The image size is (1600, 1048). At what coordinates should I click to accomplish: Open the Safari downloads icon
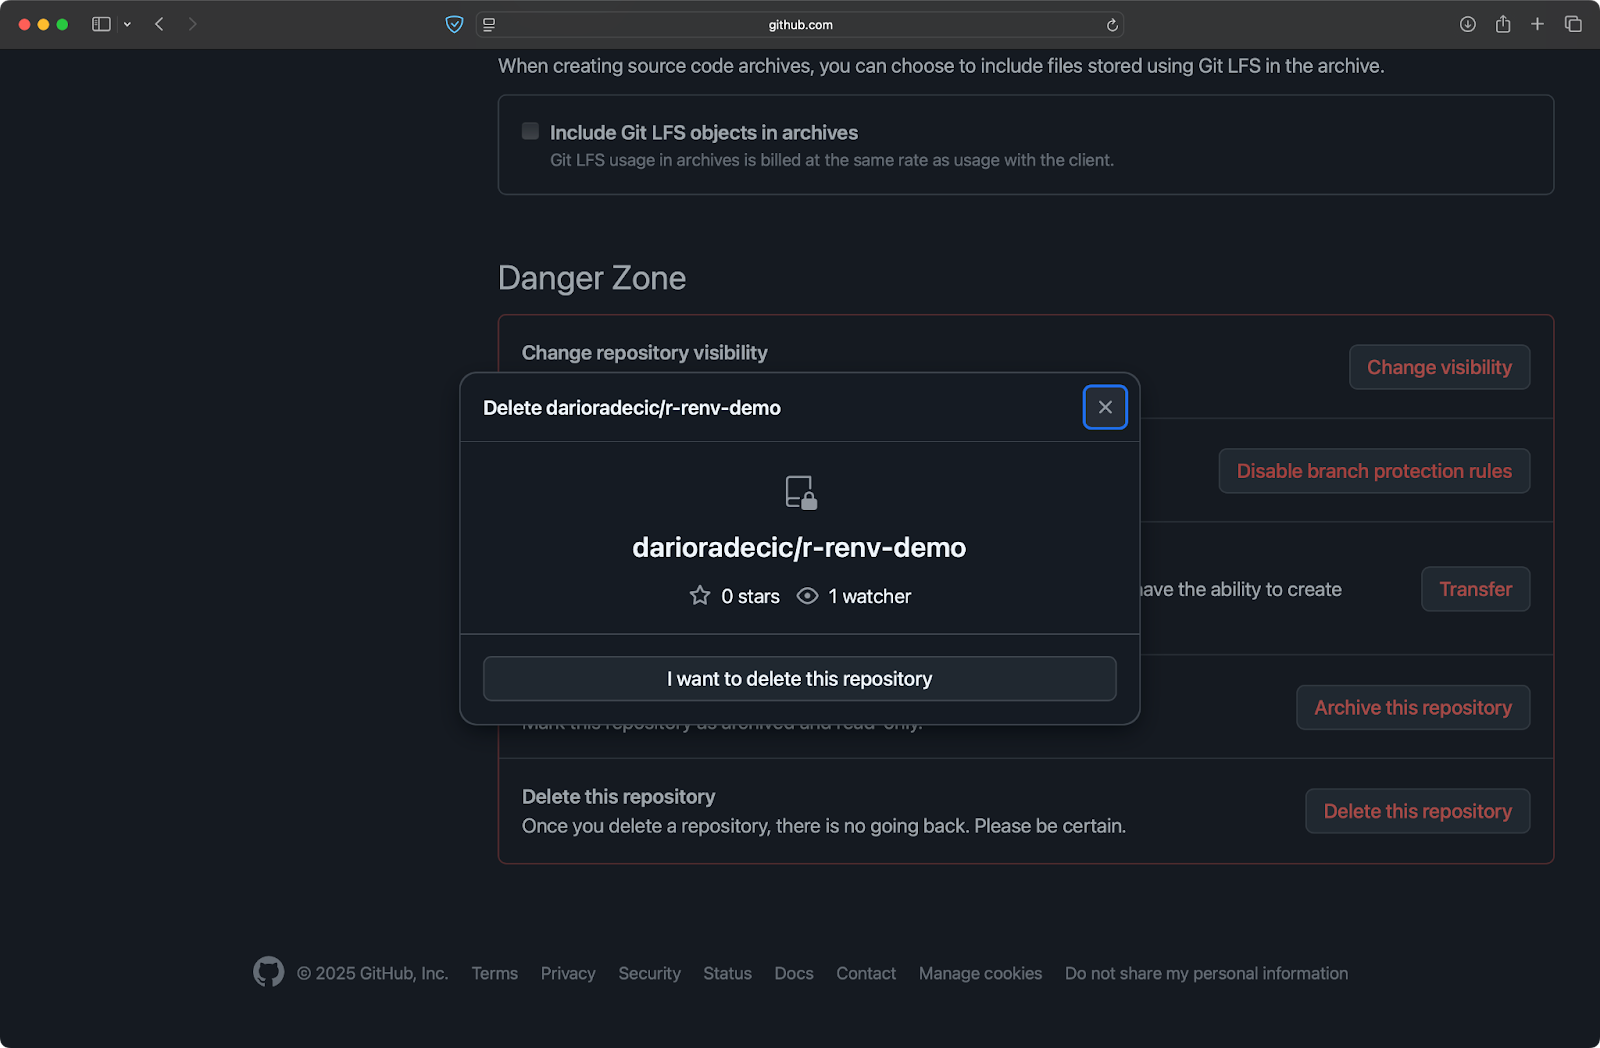1467,24
